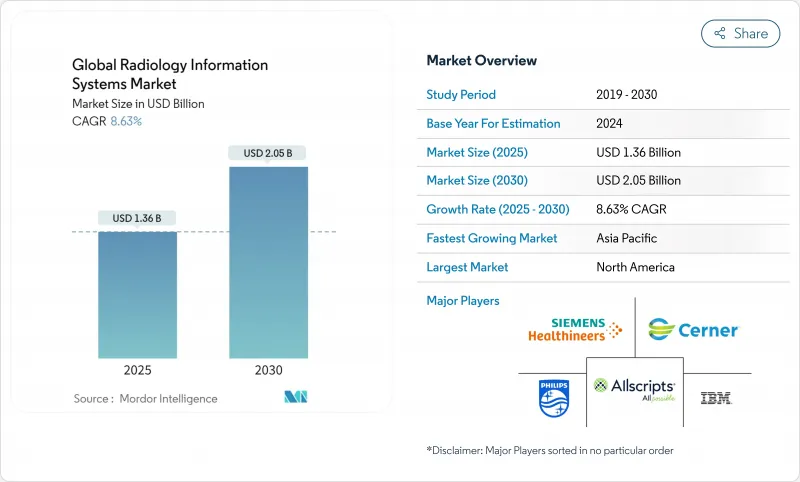The height and width of the screenshot is (482, 800).
Task: Click the Siemens Healthineers logo
Action: coord(575,329)
